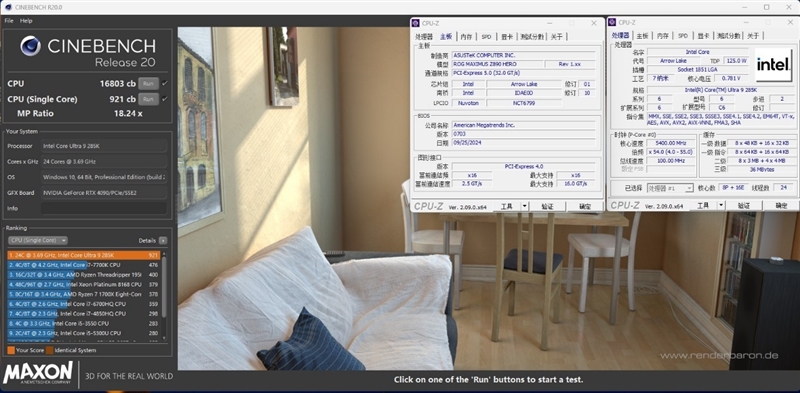Select ranking row Intel Core Ultra 9 285K
Viewport: 800px width, 393px height.
point(84,255)
